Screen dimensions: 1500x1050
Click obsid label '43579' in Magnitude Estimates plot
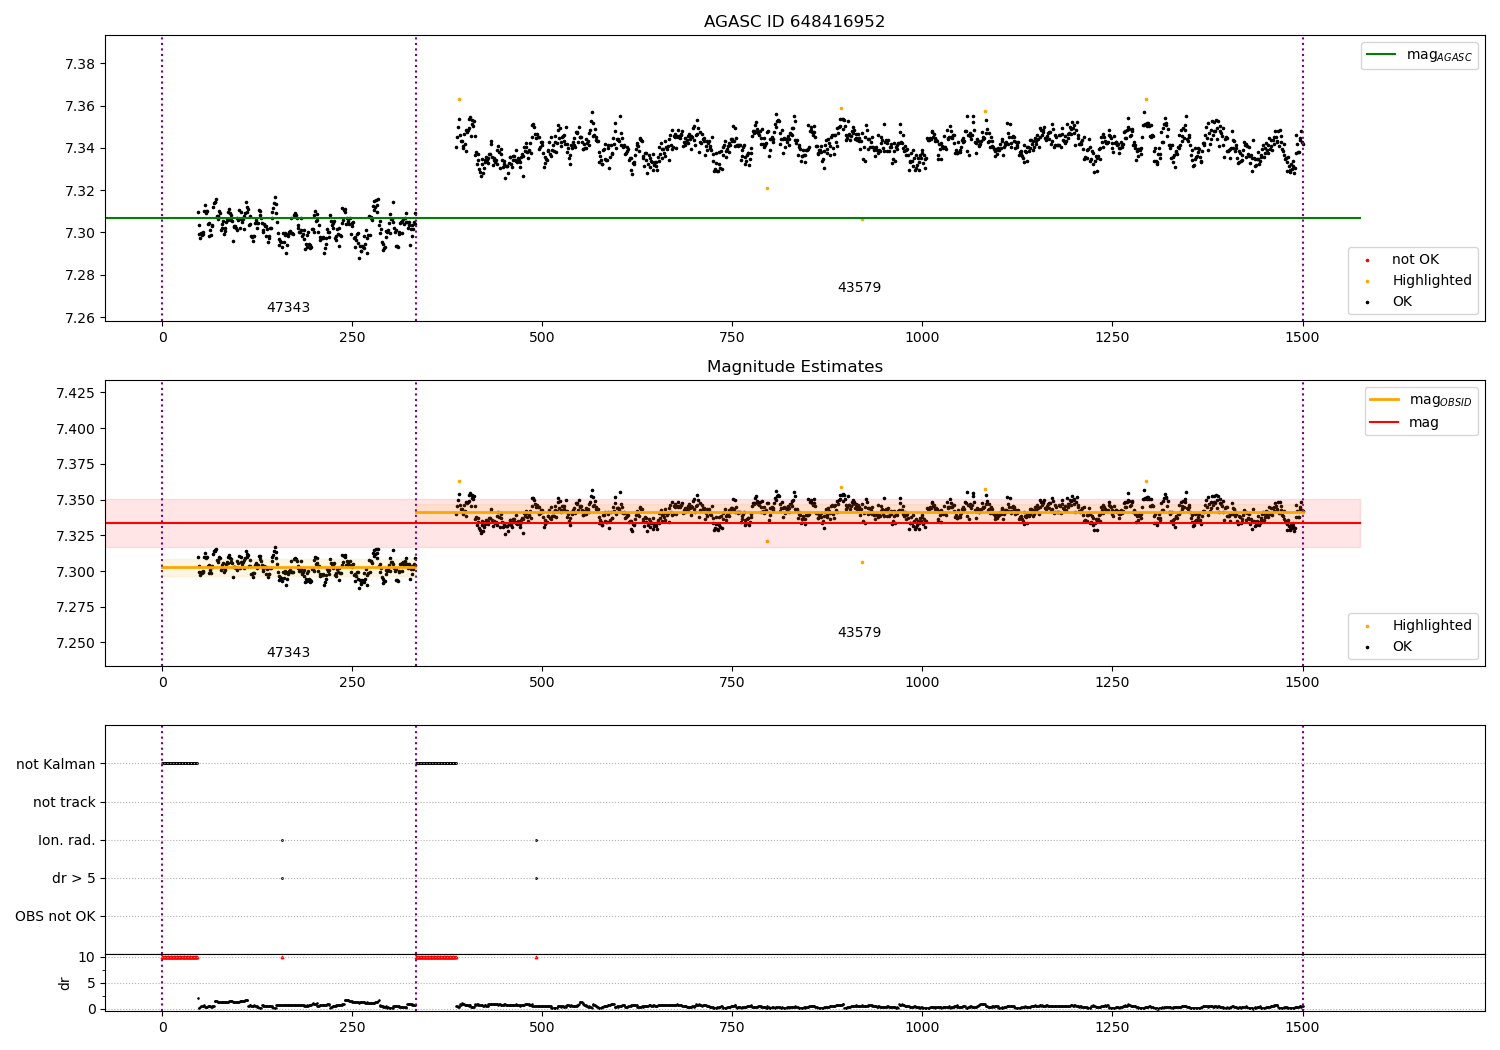pyautogui.click(x=859, y=633)
